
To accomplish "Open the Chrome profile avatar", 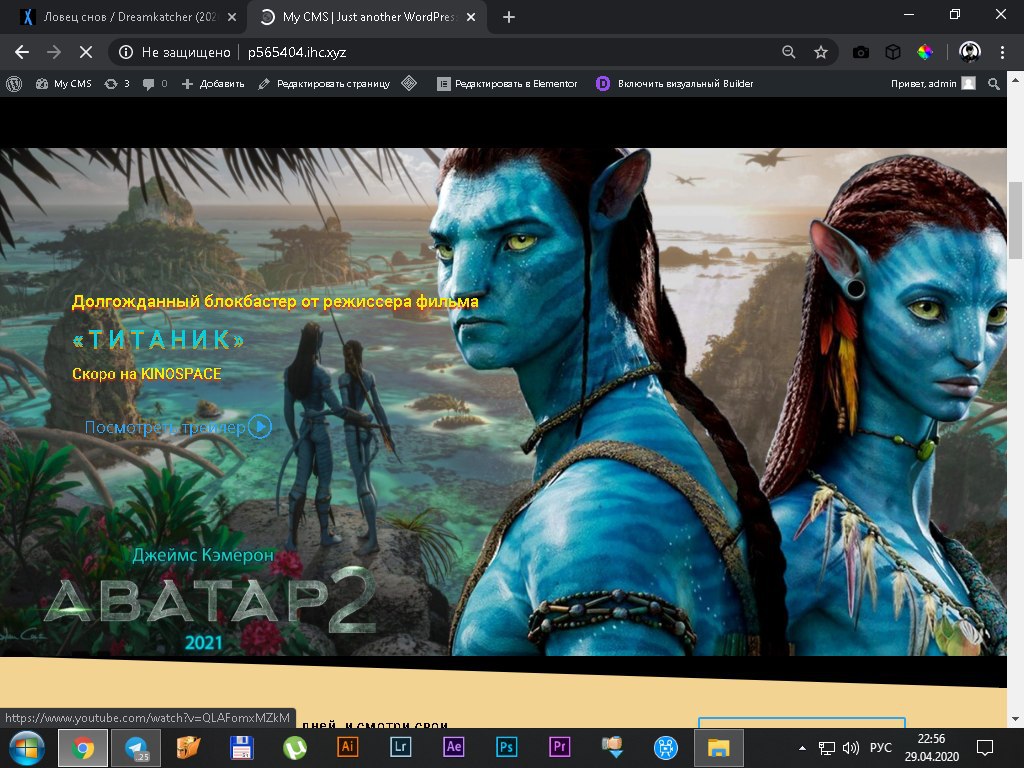I will pyautogui.click(x=970, y=52).
